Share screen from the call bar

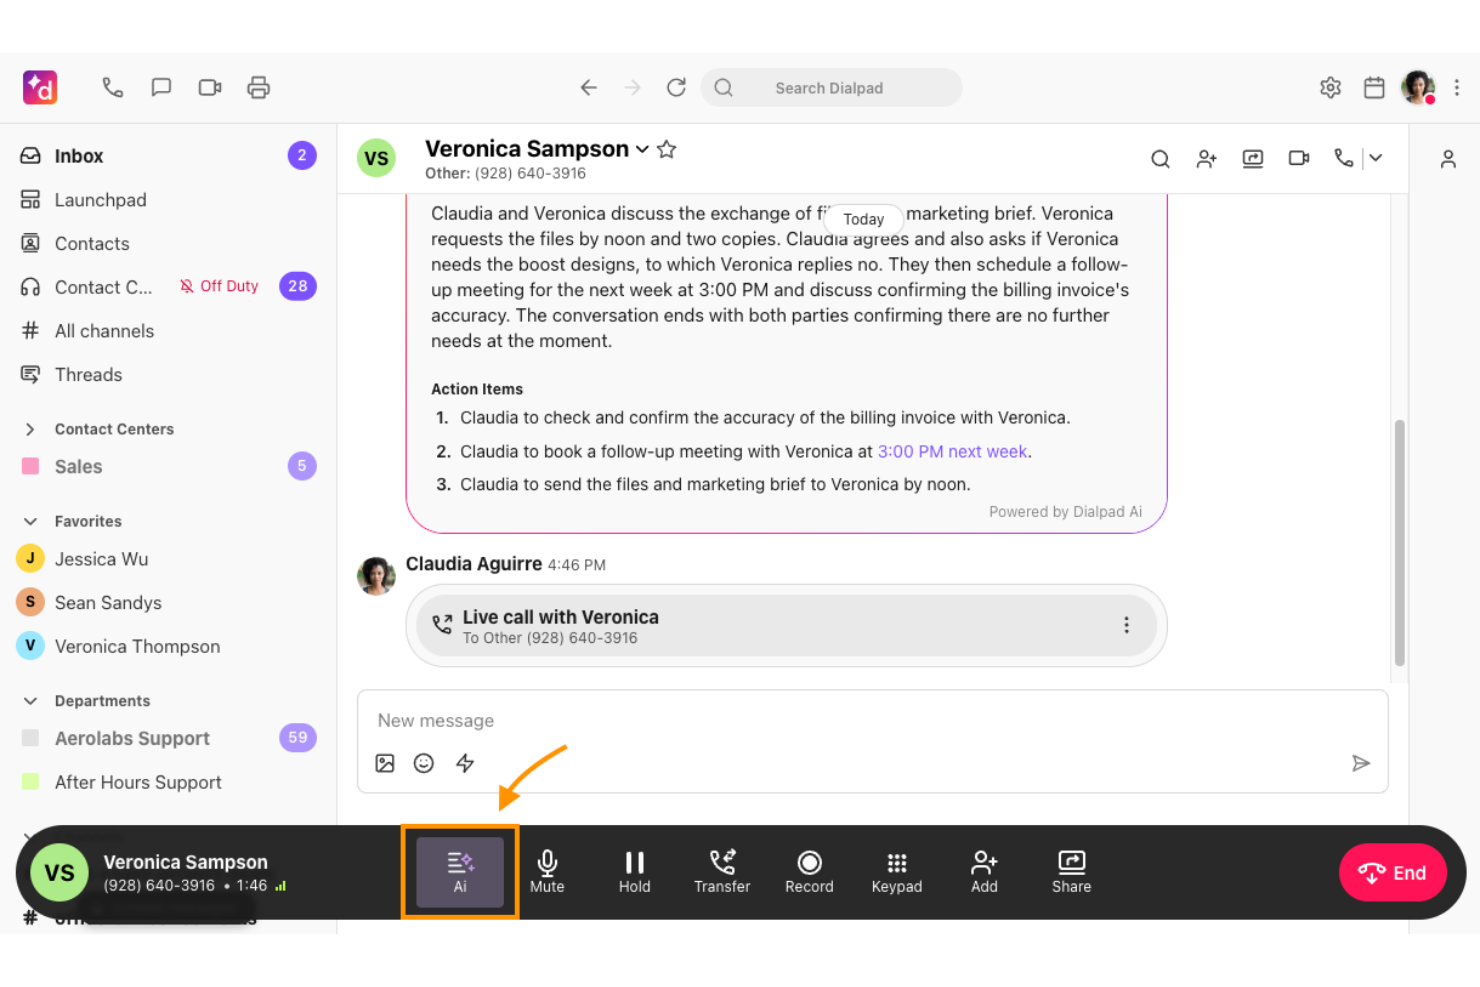1071,872
